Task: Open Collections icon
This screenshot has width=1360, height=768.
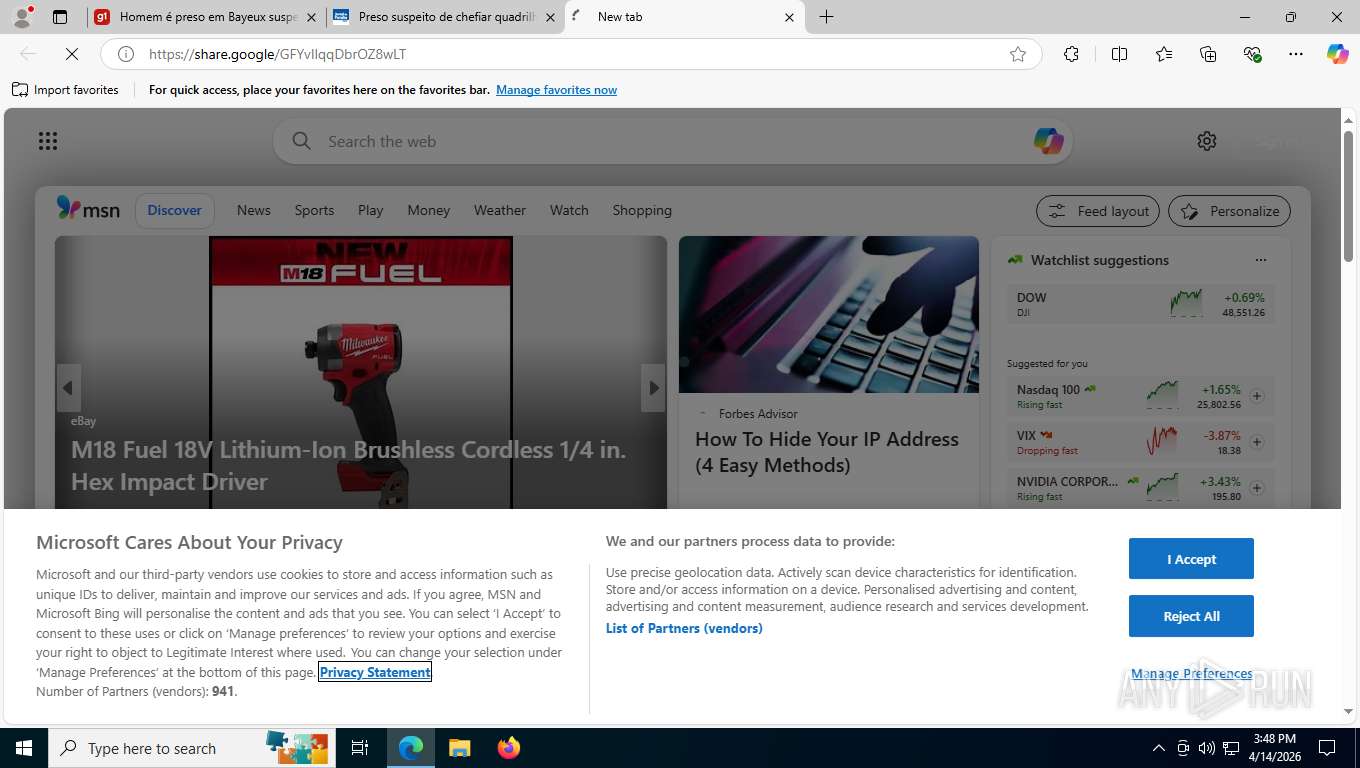Action: point(1208,54)
